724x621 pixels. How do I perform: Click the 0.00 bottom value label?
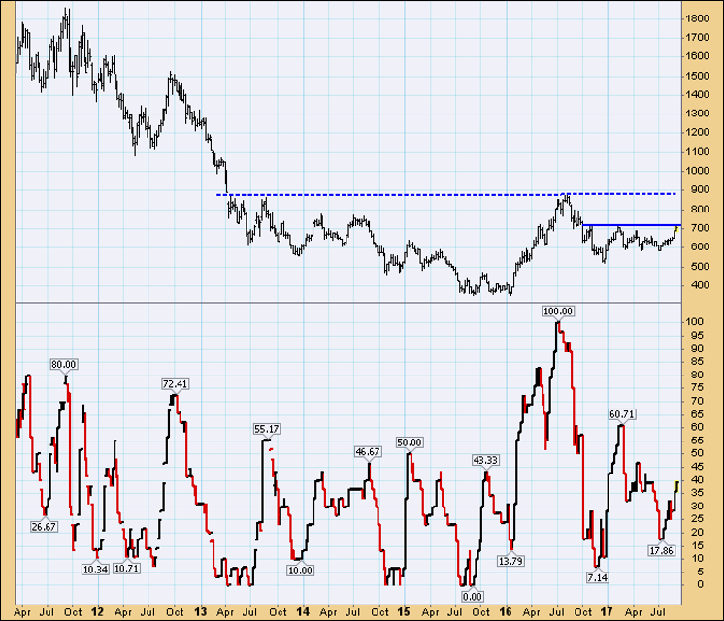tap(472, 596)
